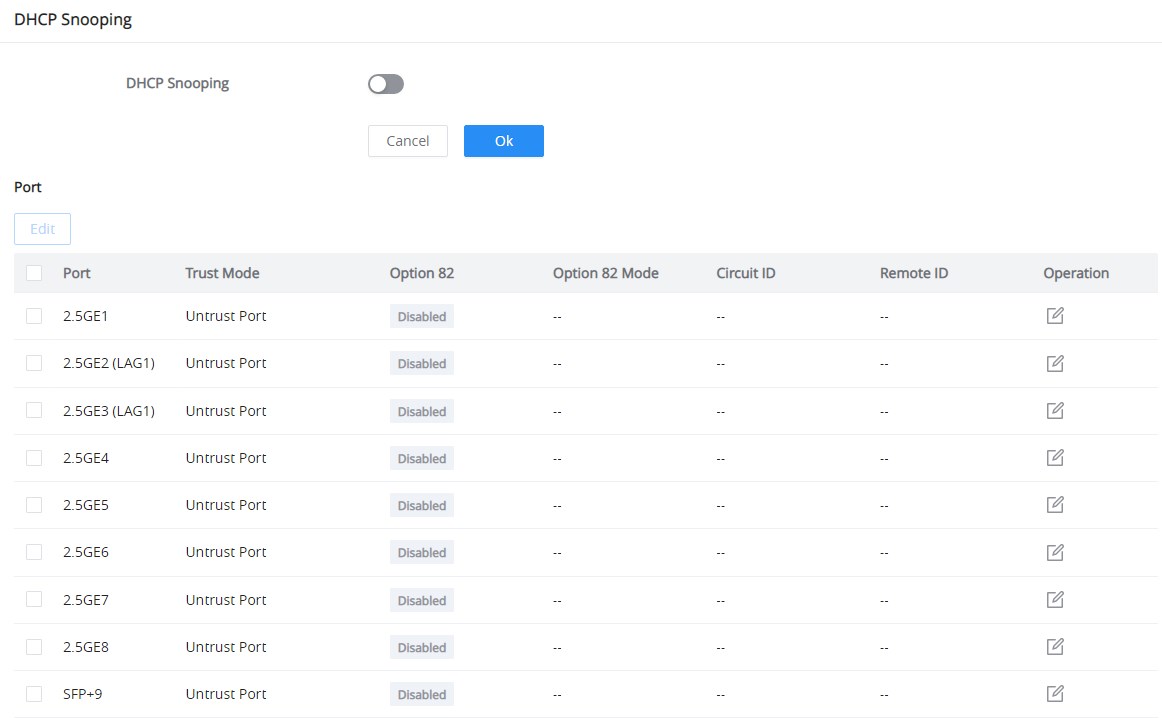
Task: Click the Disabled badge in the 2.5GE7 row
Action: (422, 600)
